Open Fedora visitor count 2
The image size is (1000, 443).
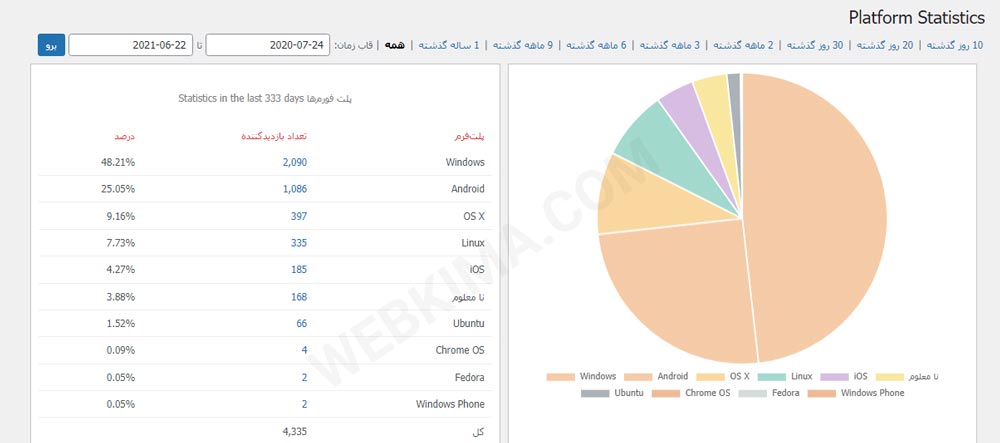304,378
